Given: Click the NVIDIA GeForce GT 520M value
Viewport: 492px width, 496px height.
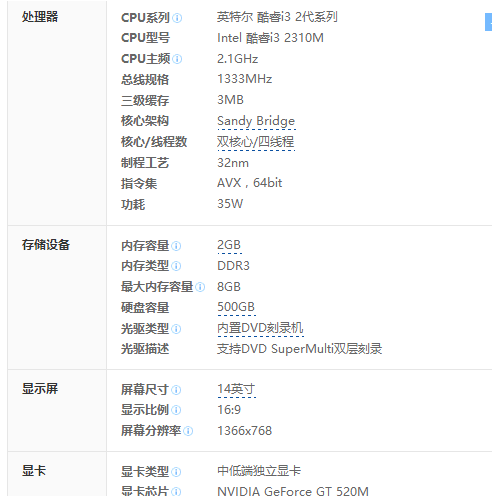Looking at the screenshot, I should pyautogui.click(x=293, y=491).
